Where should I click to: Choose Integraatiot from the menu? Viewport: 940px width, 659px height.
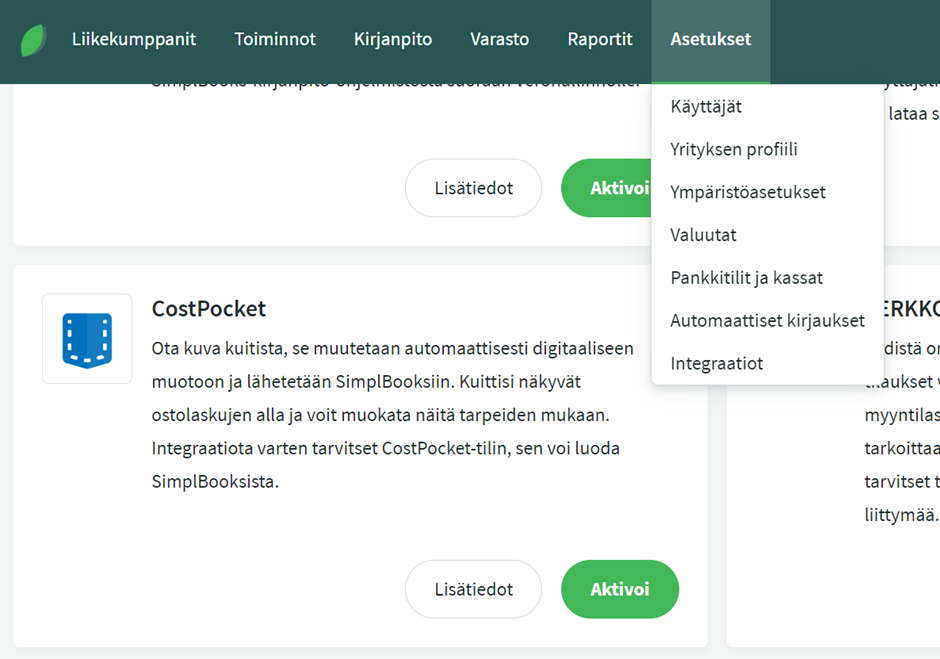[767, 363]
